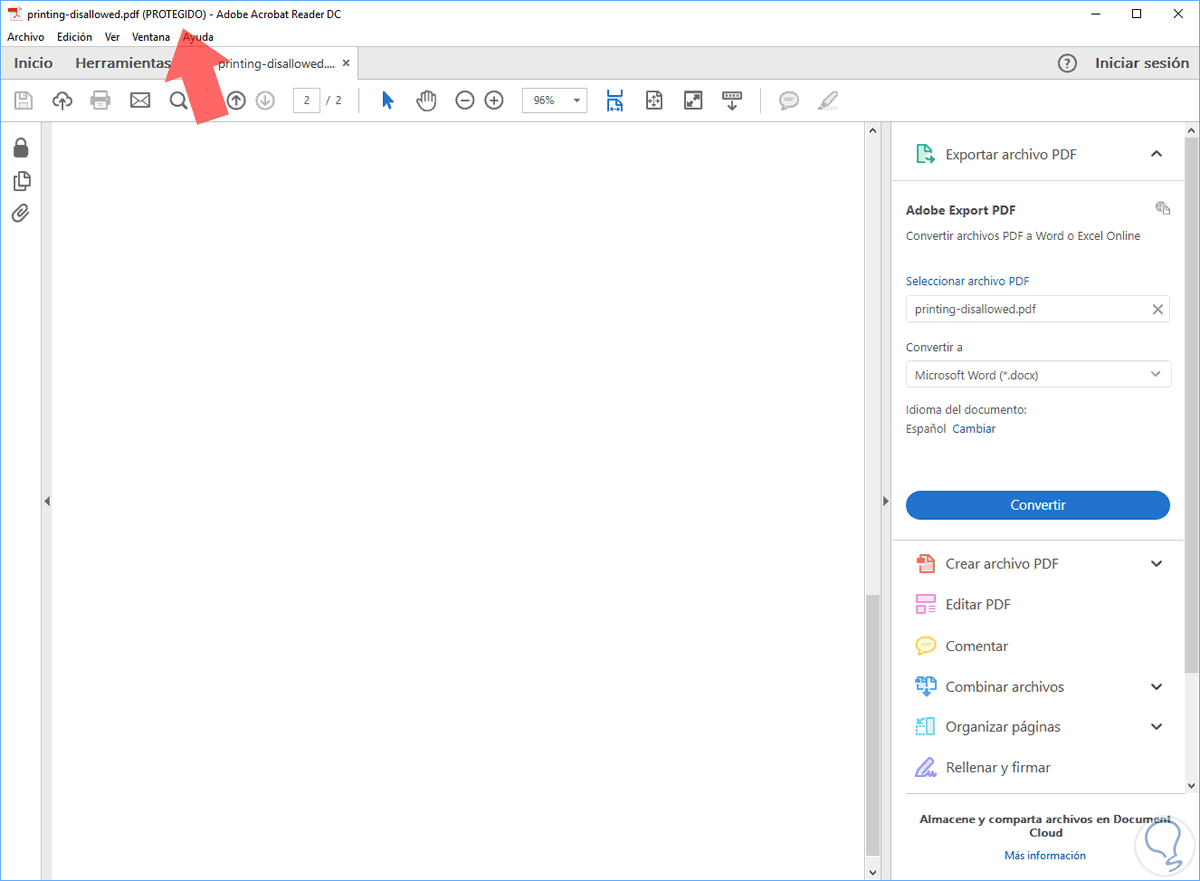Expand the Combinar archivos section
Viewport: 1200px width, 881px height.
[x=1156, y=687]
